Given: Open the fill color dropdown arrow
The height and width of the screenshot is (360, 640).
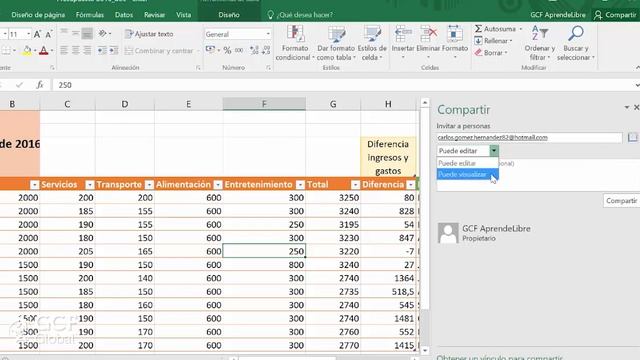Looking at the screenshot, I should (35, 51).
